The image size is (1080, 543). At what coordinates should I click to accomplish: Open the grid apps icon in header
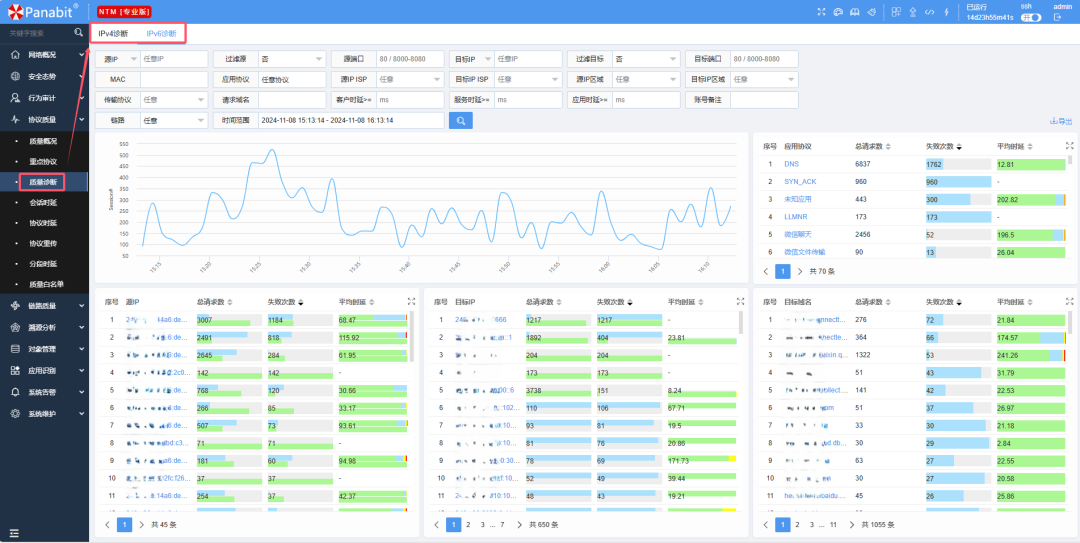[896, 12]
